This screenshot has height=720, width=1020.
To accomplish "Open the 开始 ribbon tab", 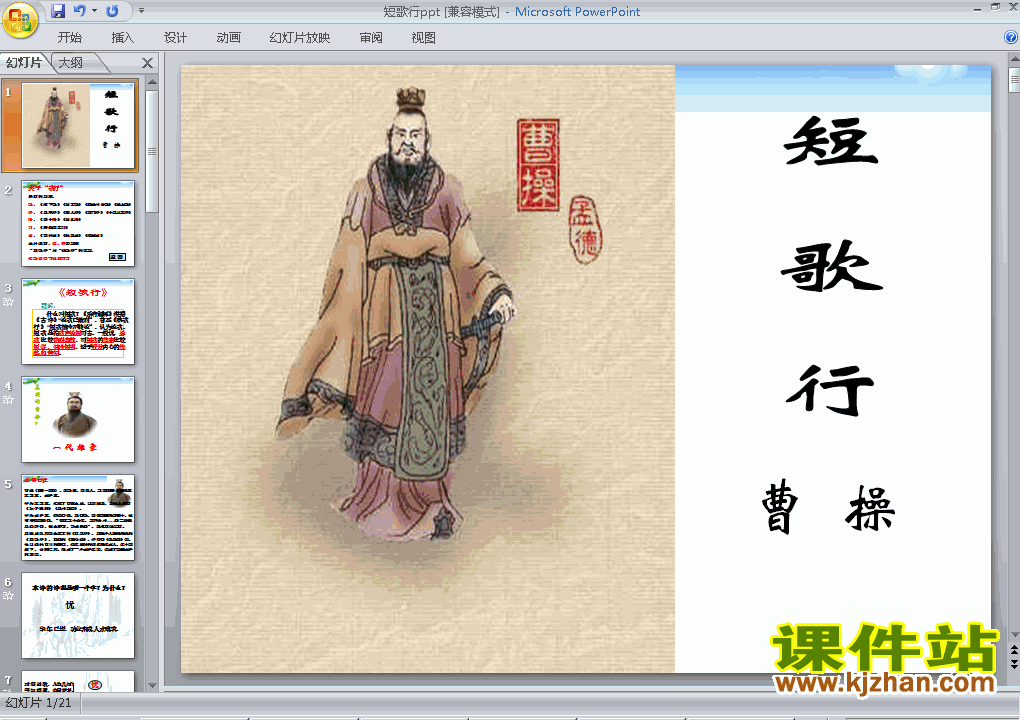I will 70,38.
